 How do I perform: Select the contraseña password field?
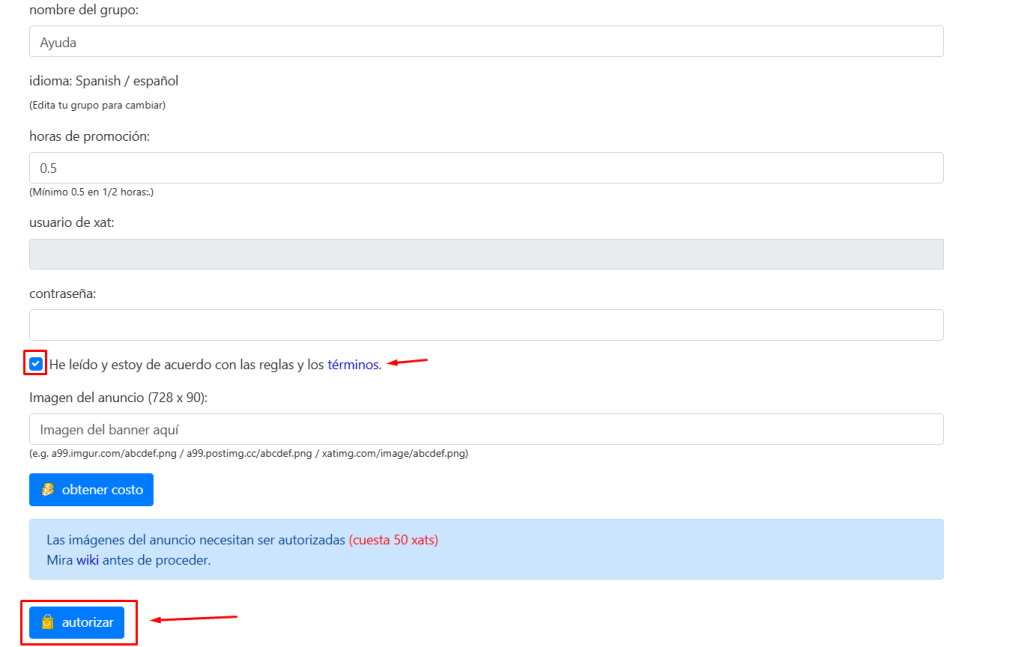(x=486, y=325)
